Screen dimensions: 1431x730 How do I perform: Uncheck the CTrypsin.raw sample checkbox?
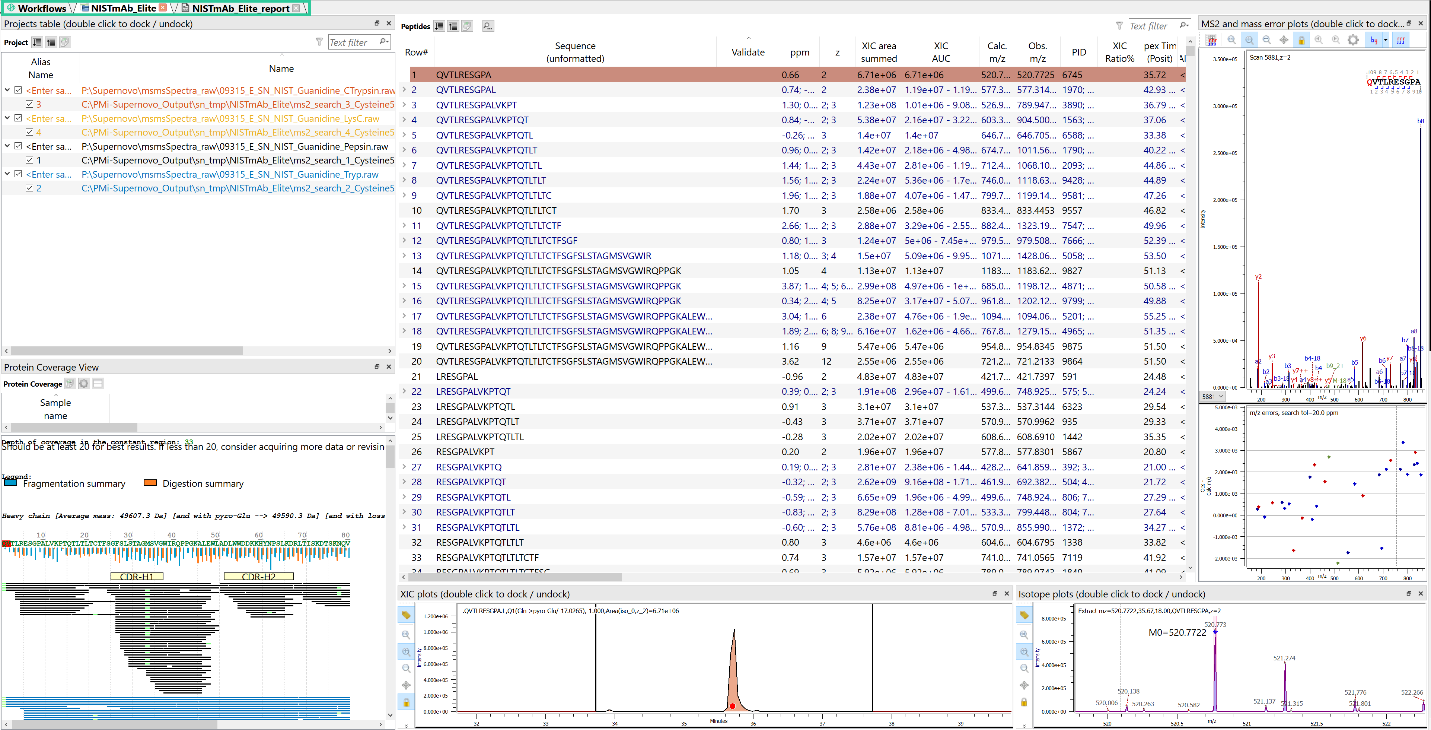pyautogui.click(x=19, y=91)
